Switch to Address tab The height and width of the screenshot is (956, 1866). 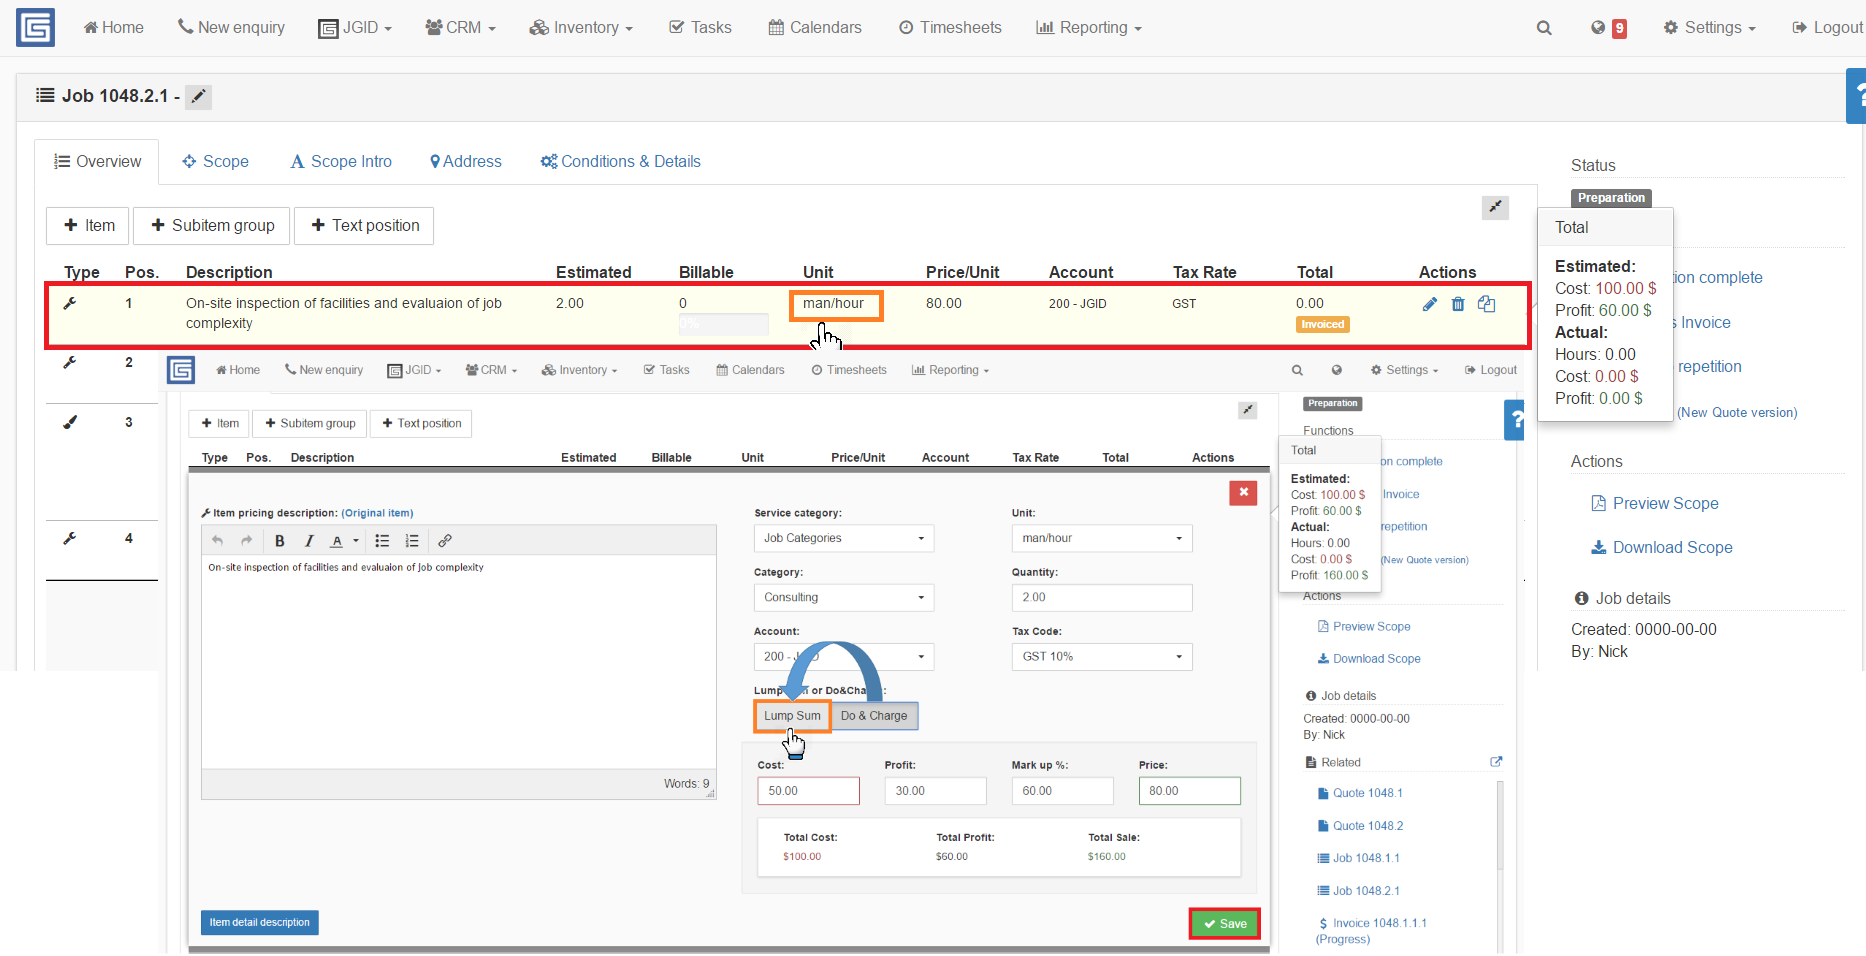[466, 162]
